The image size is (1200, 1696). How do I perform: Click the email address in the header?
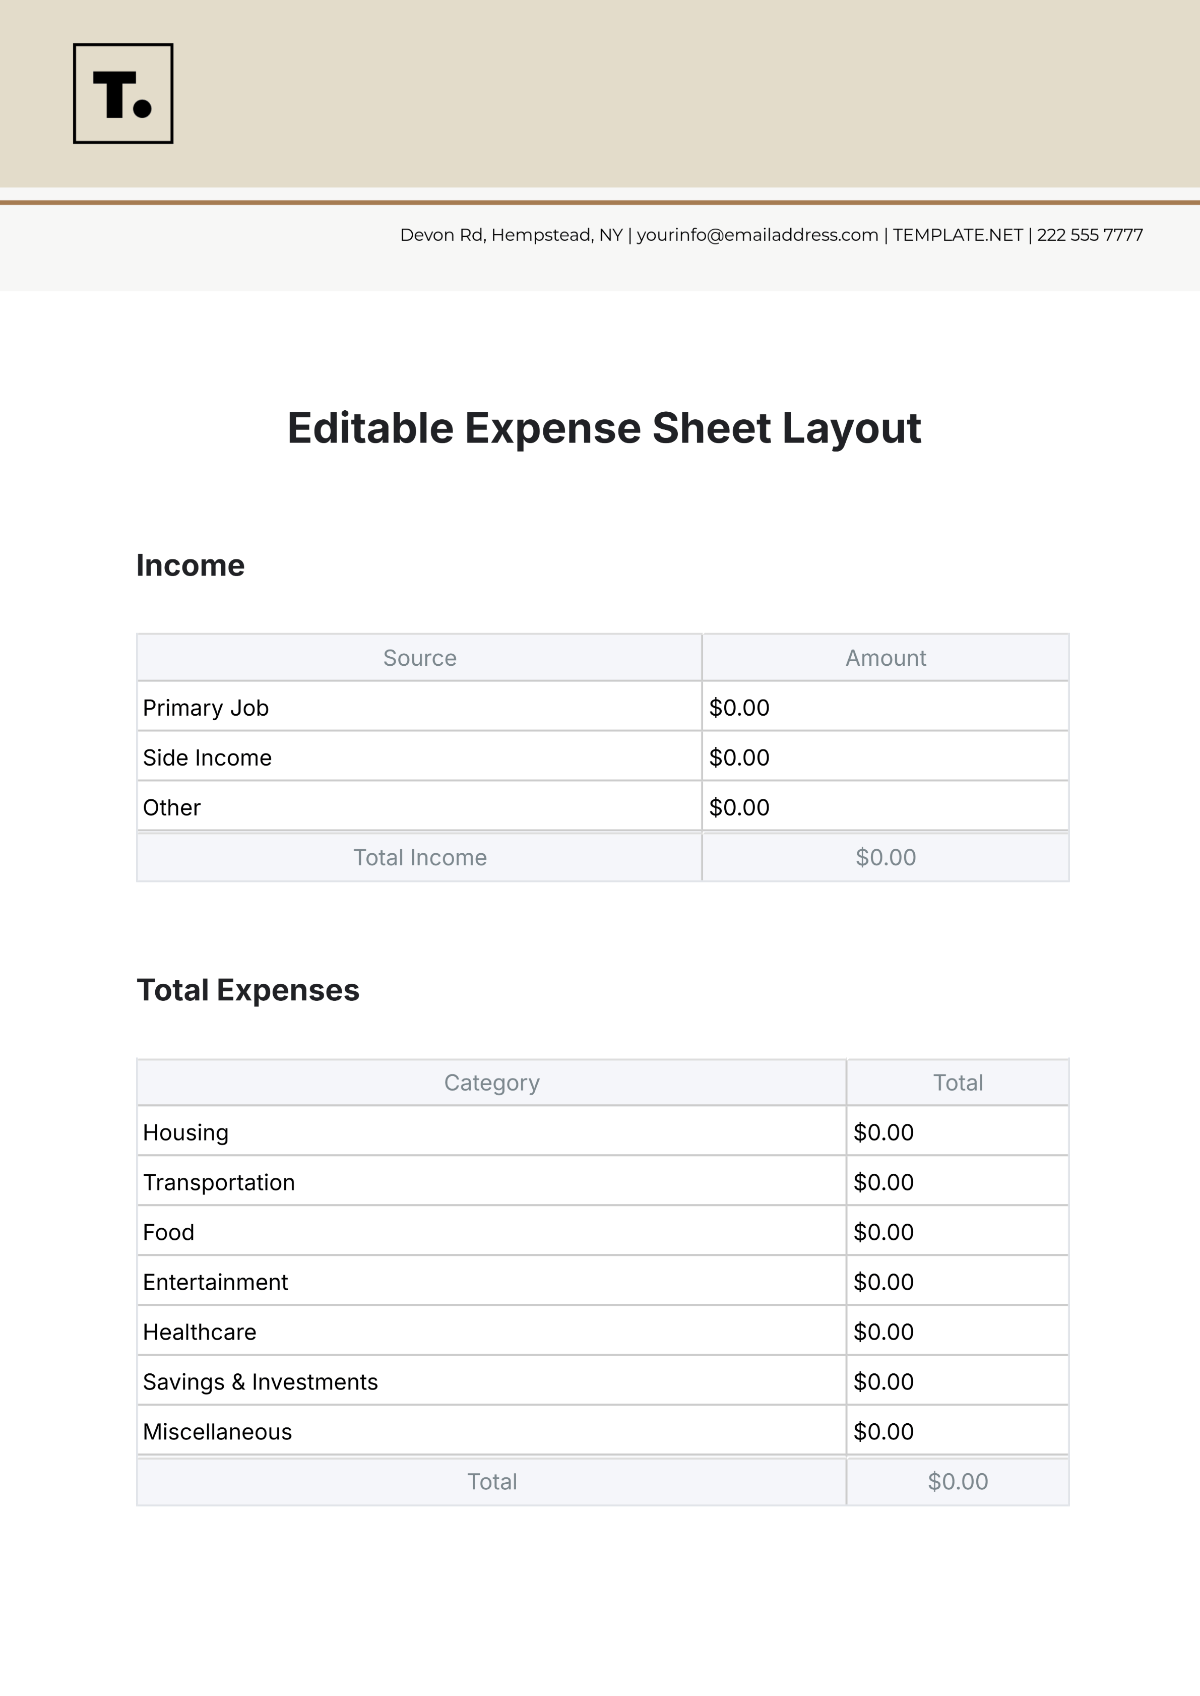757,235
